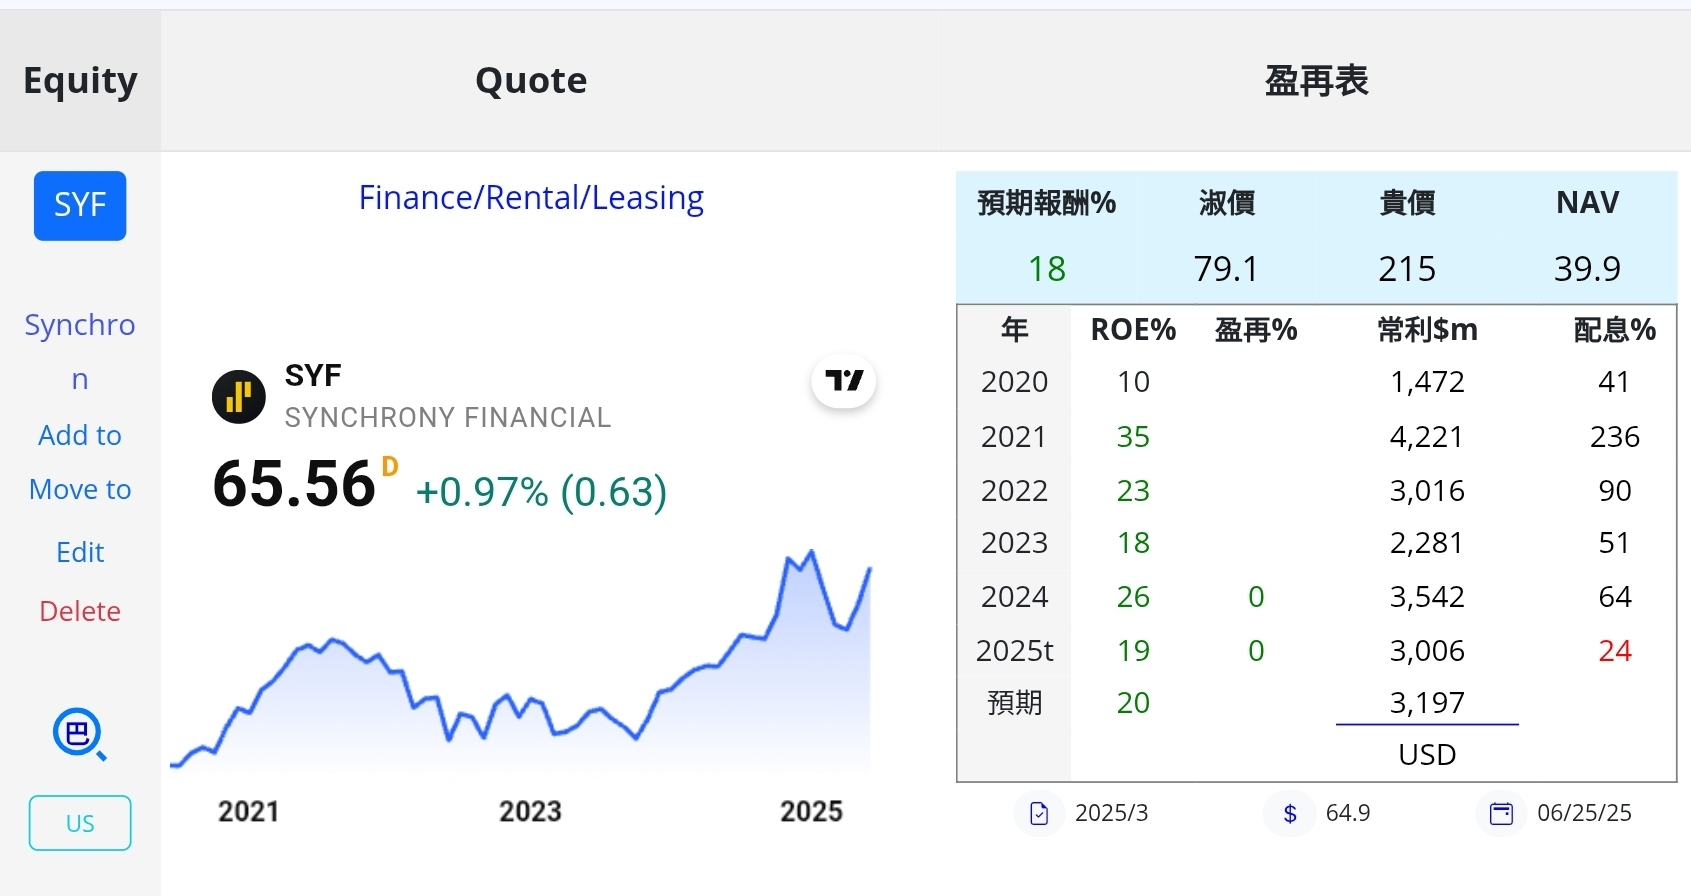Click the 預期 profit value 3,197
This screenshot has width=1691, height=896.
coord(1427,703)
